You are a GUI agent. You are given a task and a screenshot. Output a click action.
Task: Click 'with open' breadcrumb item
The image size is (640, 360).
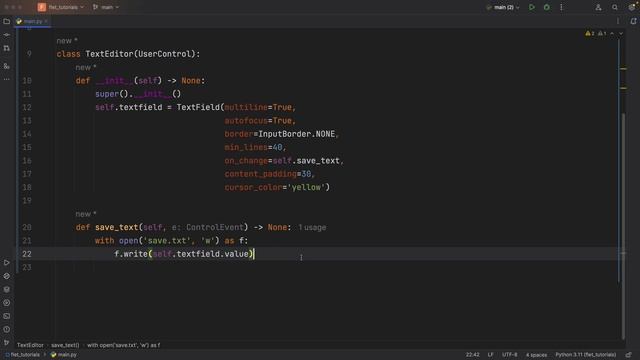coord(123,345)
